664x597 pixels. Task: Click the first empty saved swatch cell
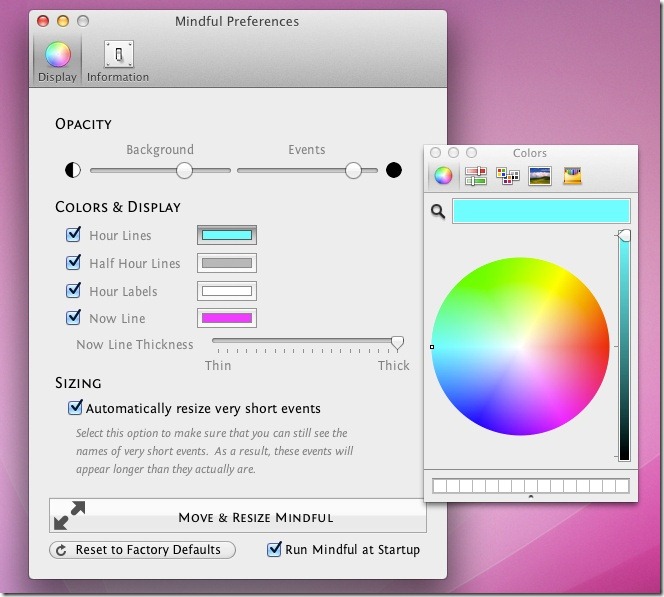click(x=440, y=486)
